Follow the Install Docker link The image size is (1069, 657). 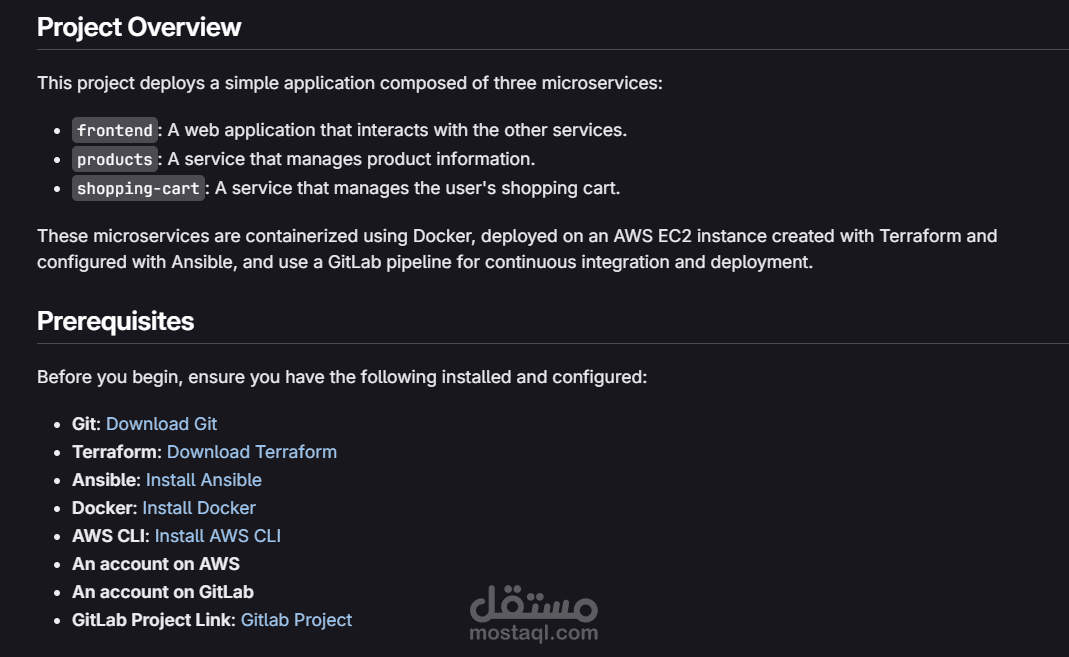tap(199, 508)
